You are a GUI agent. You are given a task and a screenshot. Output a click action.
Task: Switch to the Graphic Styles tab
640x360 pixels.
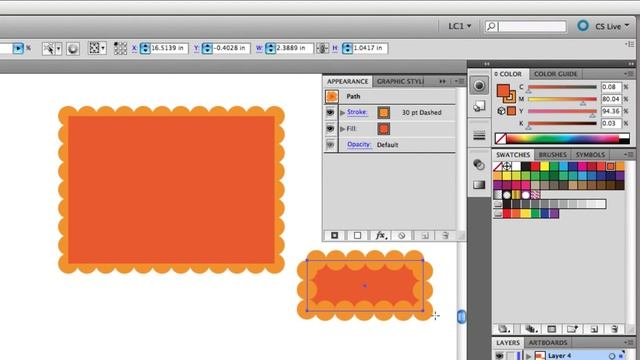pyautogui.click(x=400, y=81)
